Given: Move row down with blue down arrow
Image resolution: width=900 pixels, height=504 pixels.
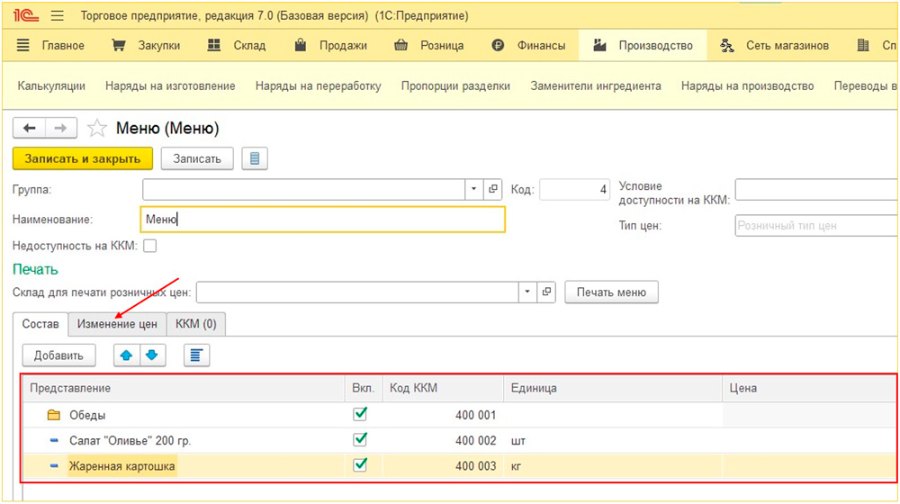Looking at the screenshot, I should pyautogui.click(x=152, y=355).
